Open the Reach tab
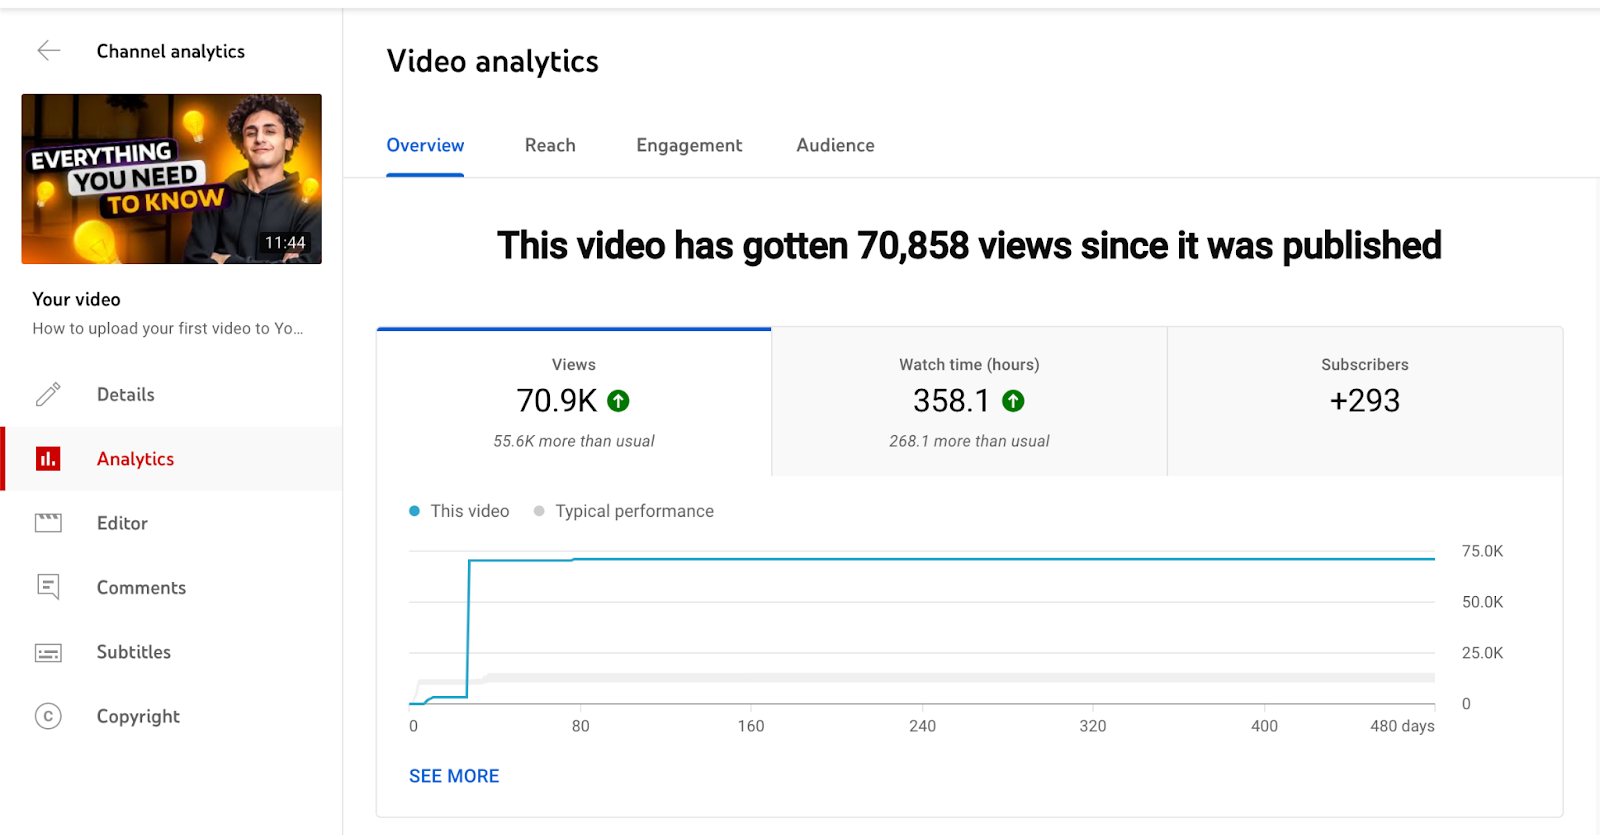 click(x=550, y=146)
